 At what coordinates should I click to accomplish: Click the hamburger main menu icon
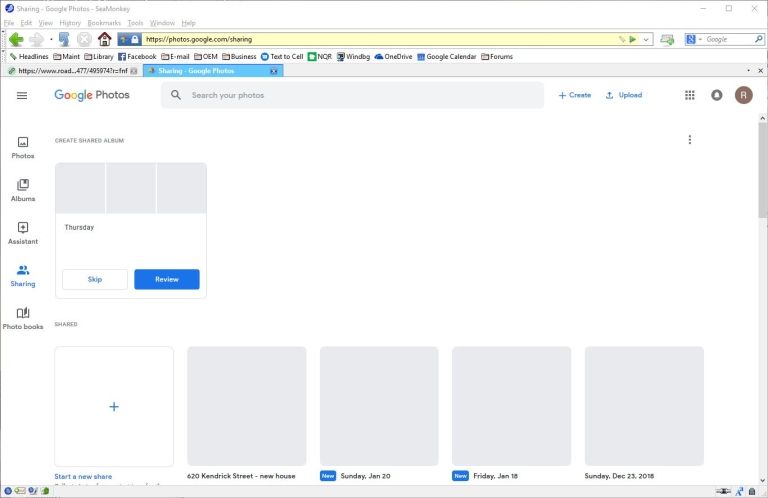pyautogui.click(x=22, y=95)
